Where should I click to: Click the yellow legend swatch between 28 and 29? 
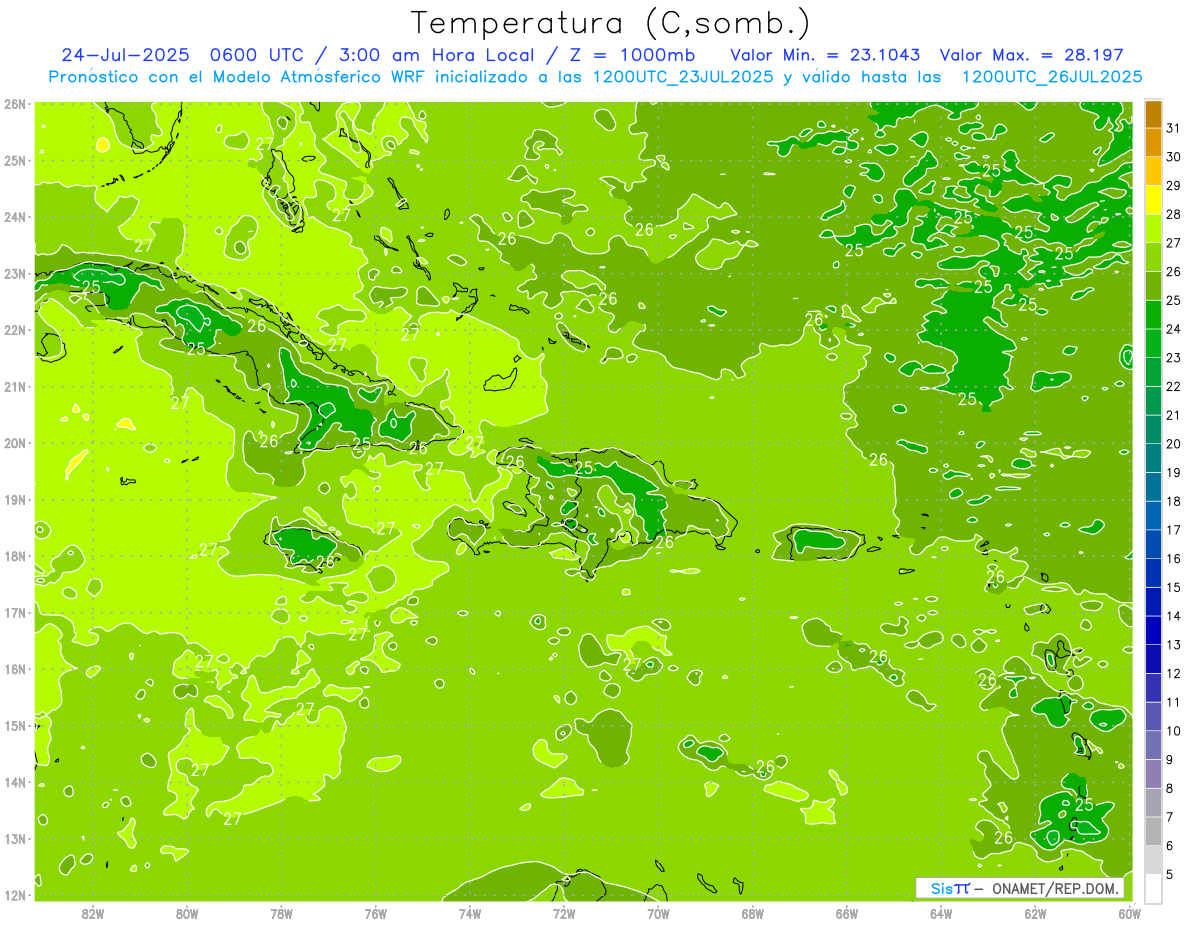pyautogui.click(x=1153, y=200)
